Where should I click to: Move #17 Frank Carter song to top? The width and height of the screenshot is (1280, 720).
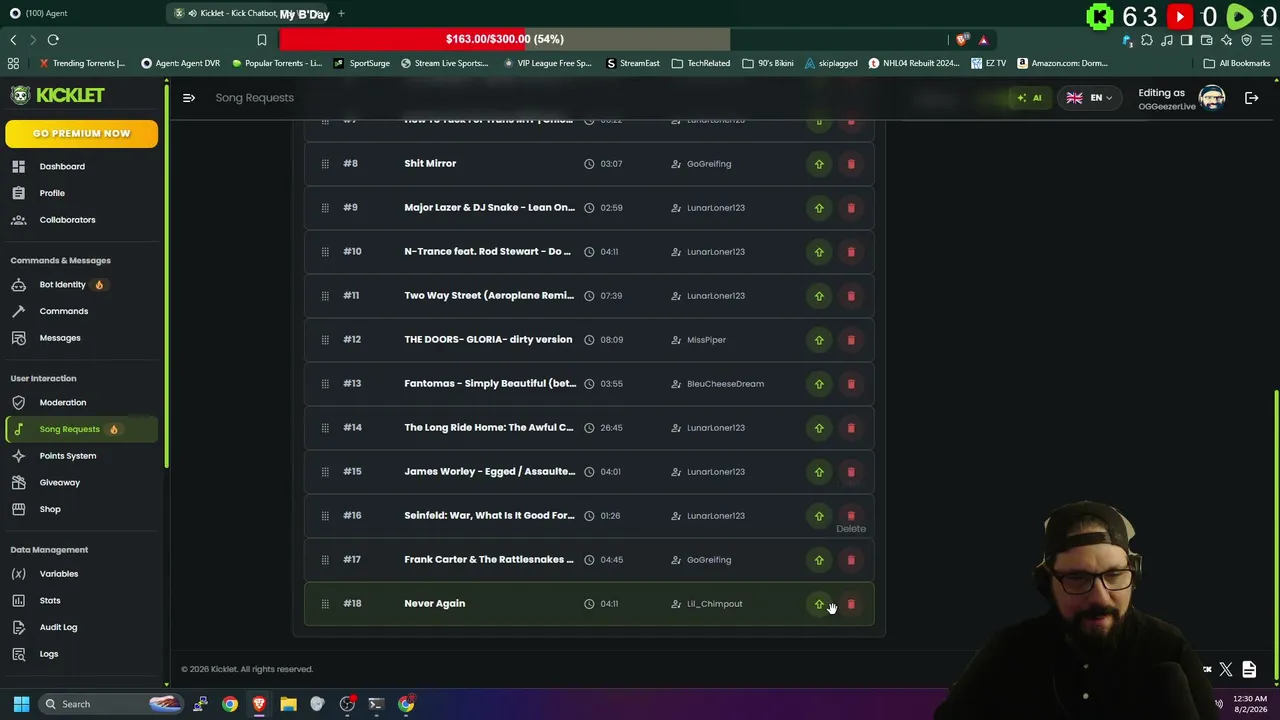pyautogui.click(x=819, y=560)
